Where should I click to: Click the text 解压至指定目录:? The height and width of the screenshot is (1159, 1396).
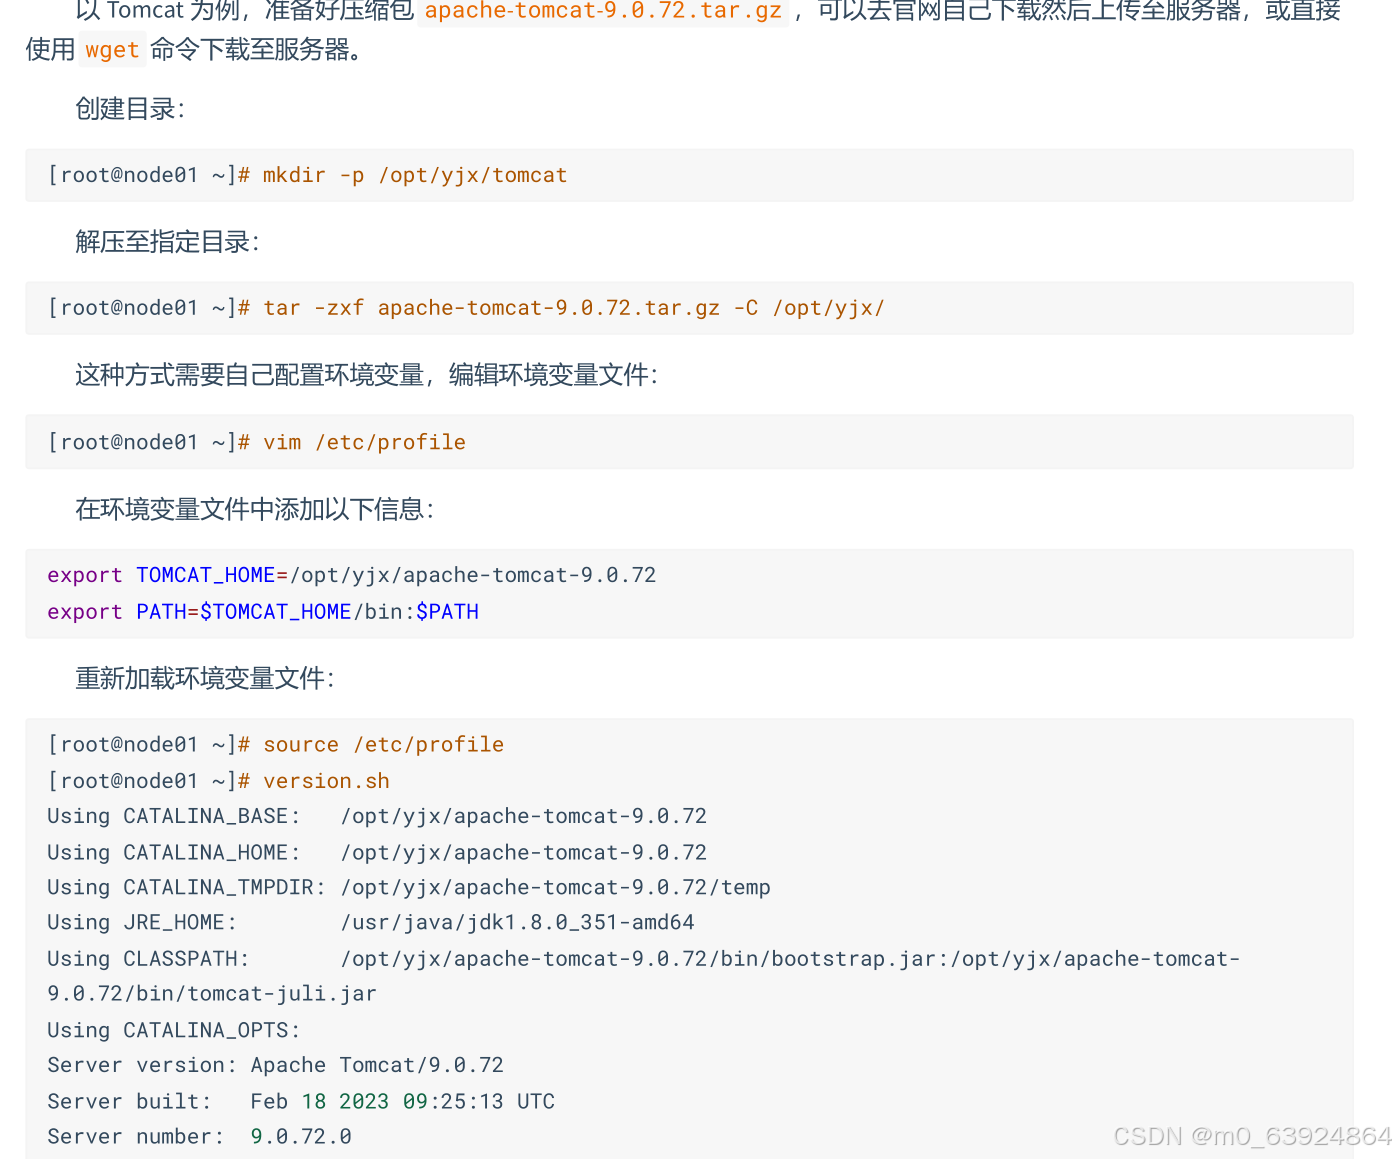click(x=167, y=242)
